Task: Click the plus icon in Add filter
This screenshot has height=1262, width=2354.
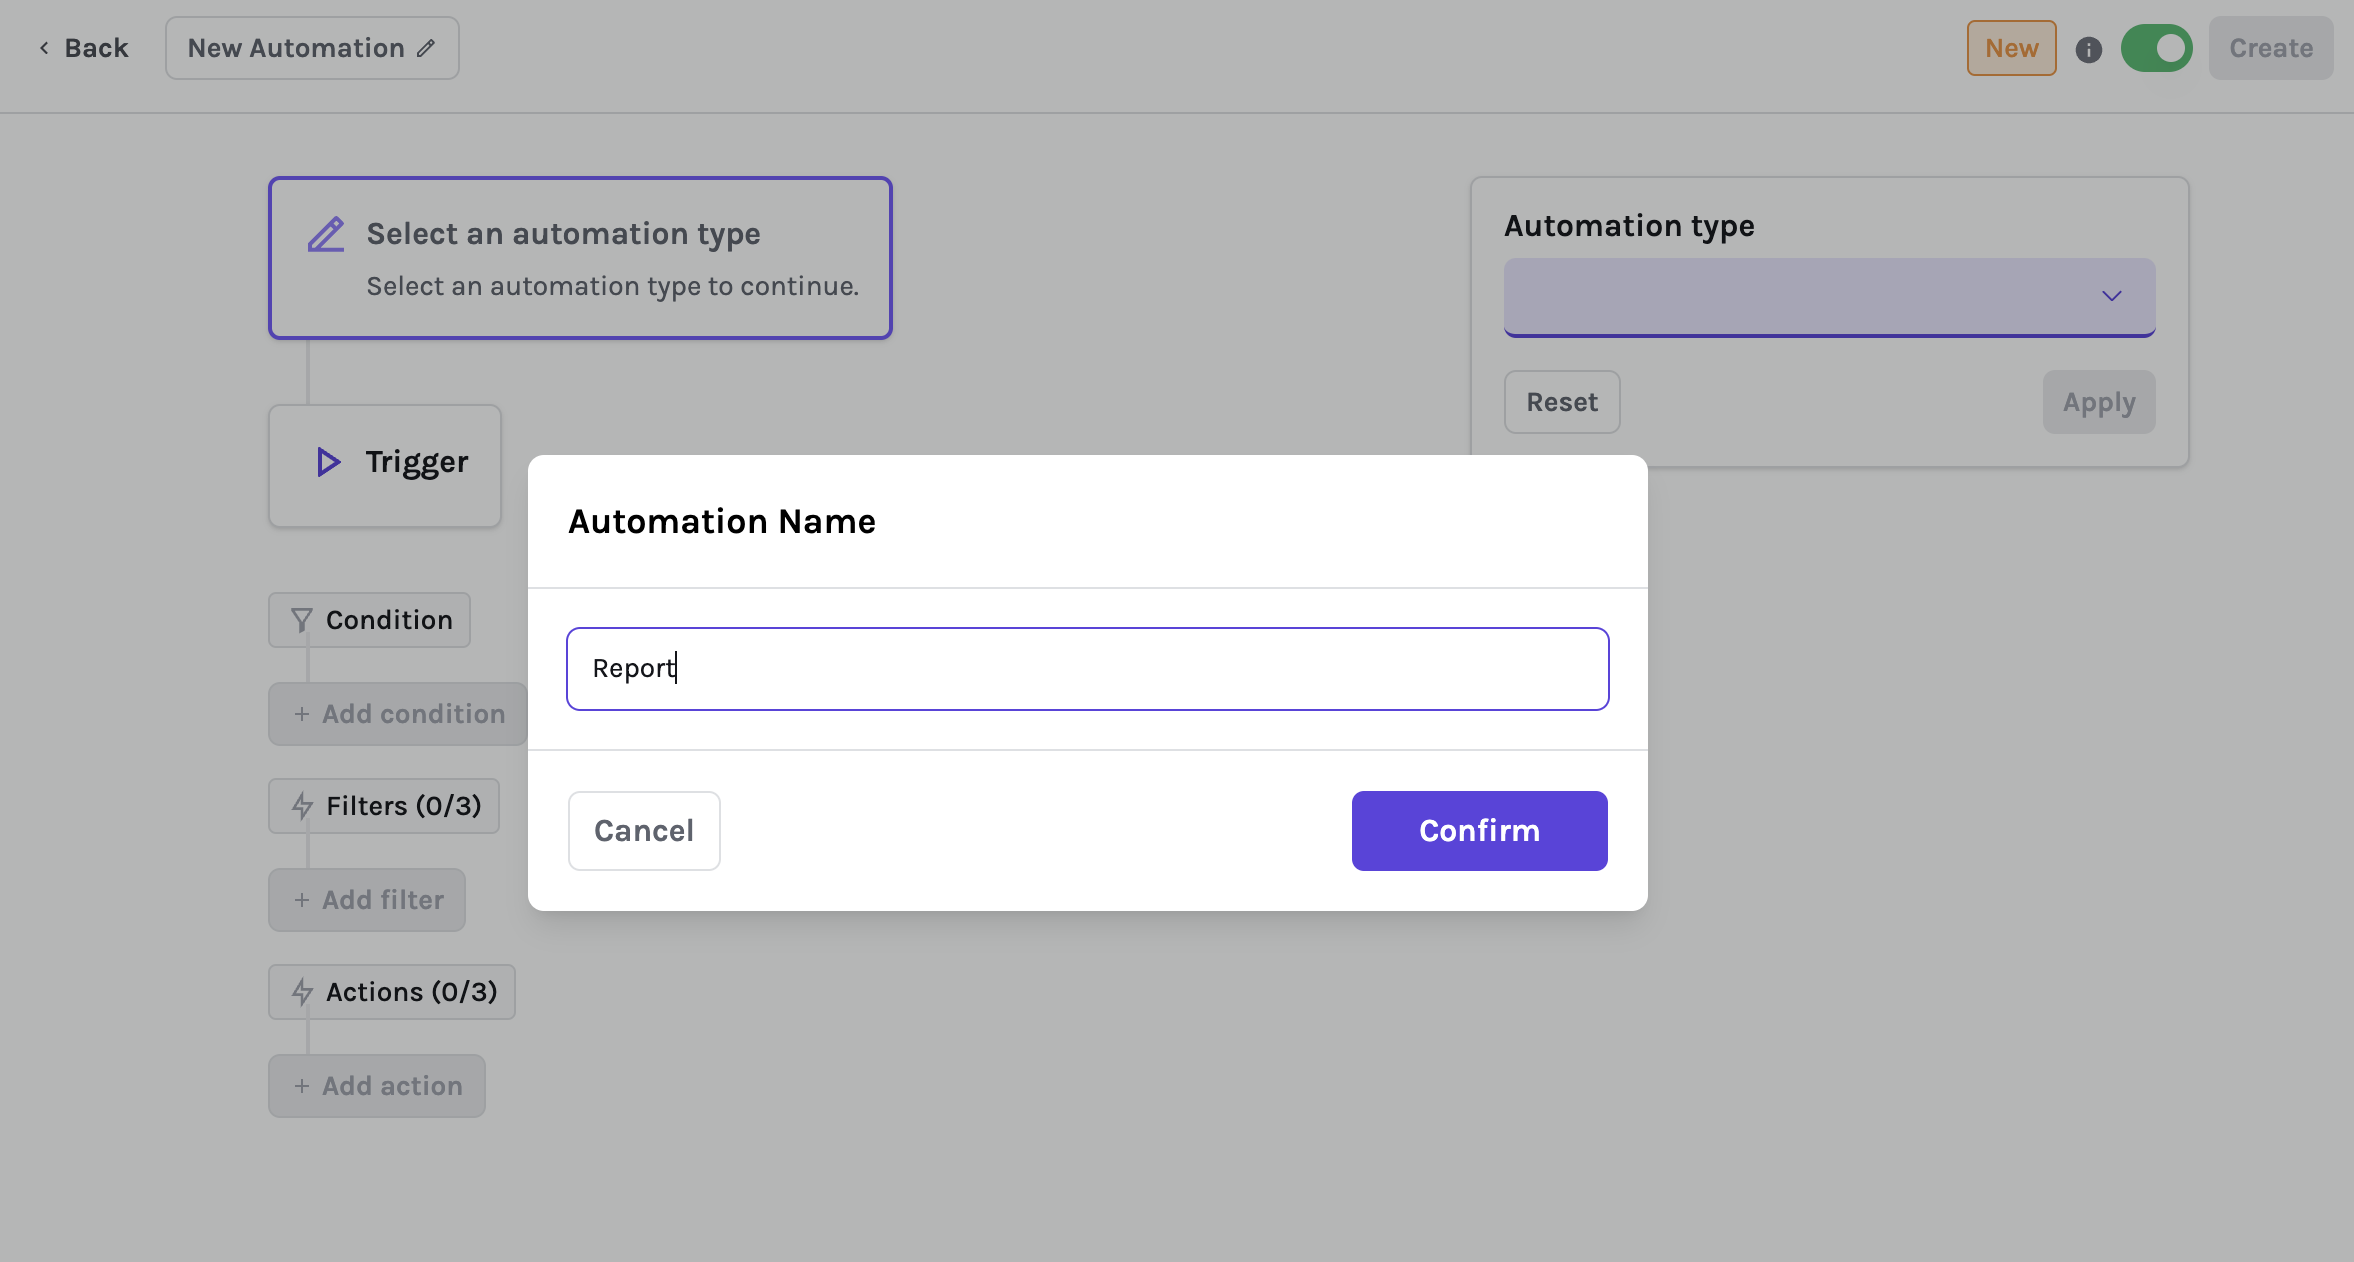Action: tap(301, 900)
